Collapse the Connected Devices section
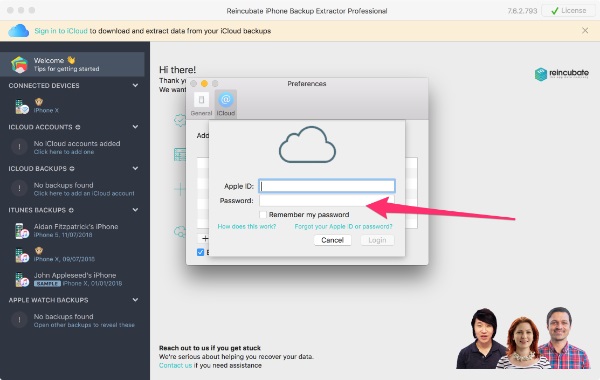The height and width of the screenshot is (380, 600). point(135,85)
